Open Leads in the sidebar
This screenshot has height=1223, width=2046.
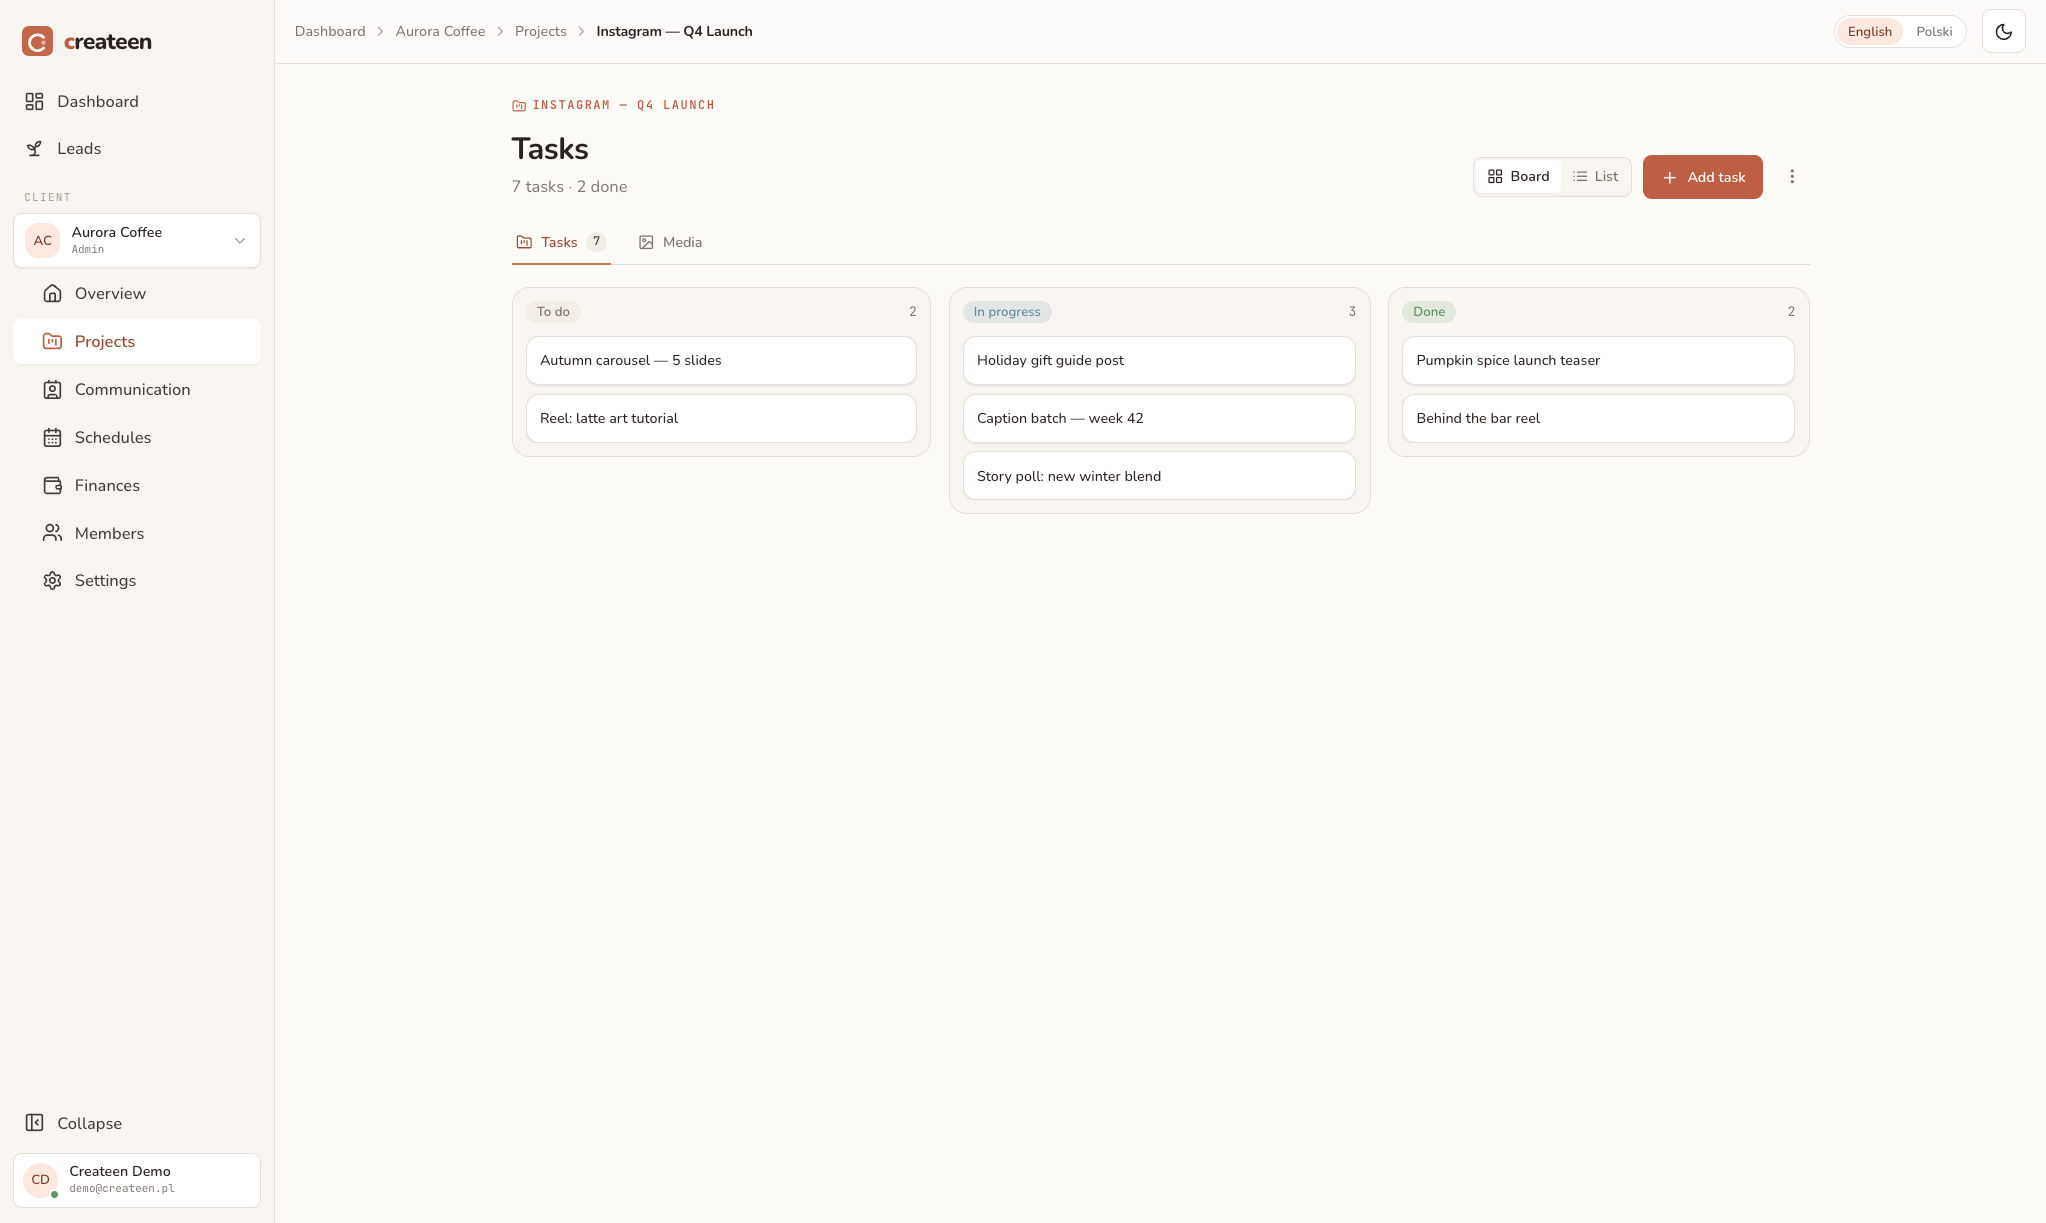tap(137, 148)
